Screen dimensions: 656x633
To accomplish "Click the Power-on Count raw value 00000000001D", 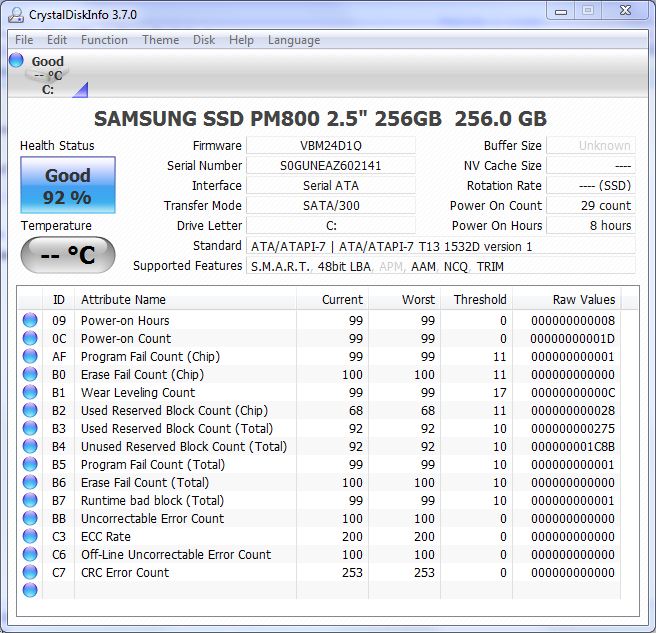I will point(573,338).
